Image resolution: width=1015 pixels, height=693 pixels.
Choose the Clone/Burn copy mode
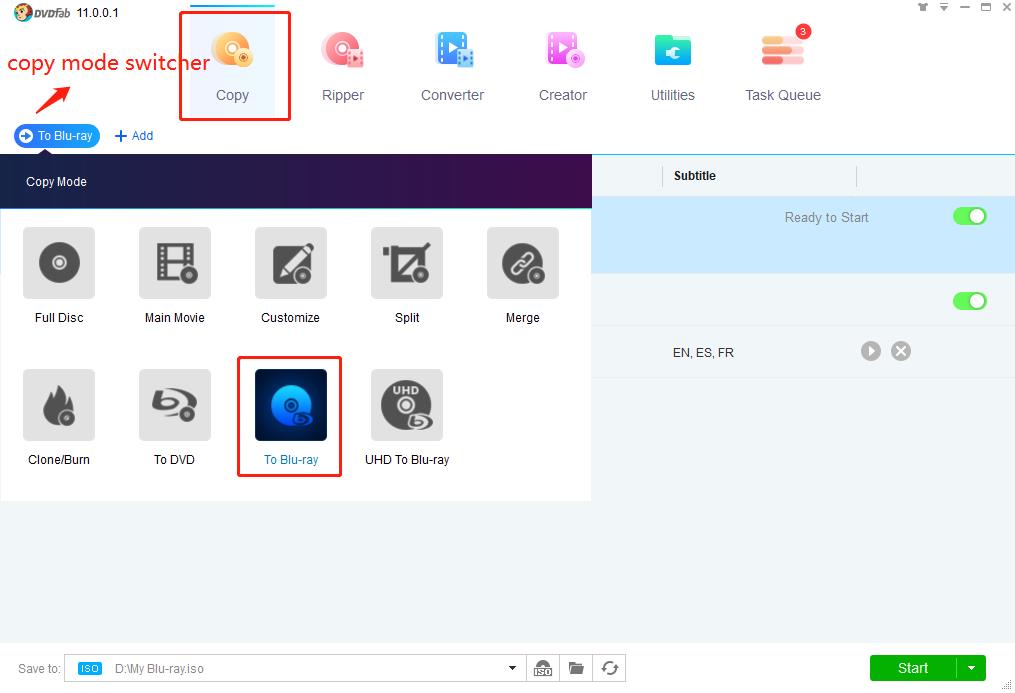[x=59, y=418]
